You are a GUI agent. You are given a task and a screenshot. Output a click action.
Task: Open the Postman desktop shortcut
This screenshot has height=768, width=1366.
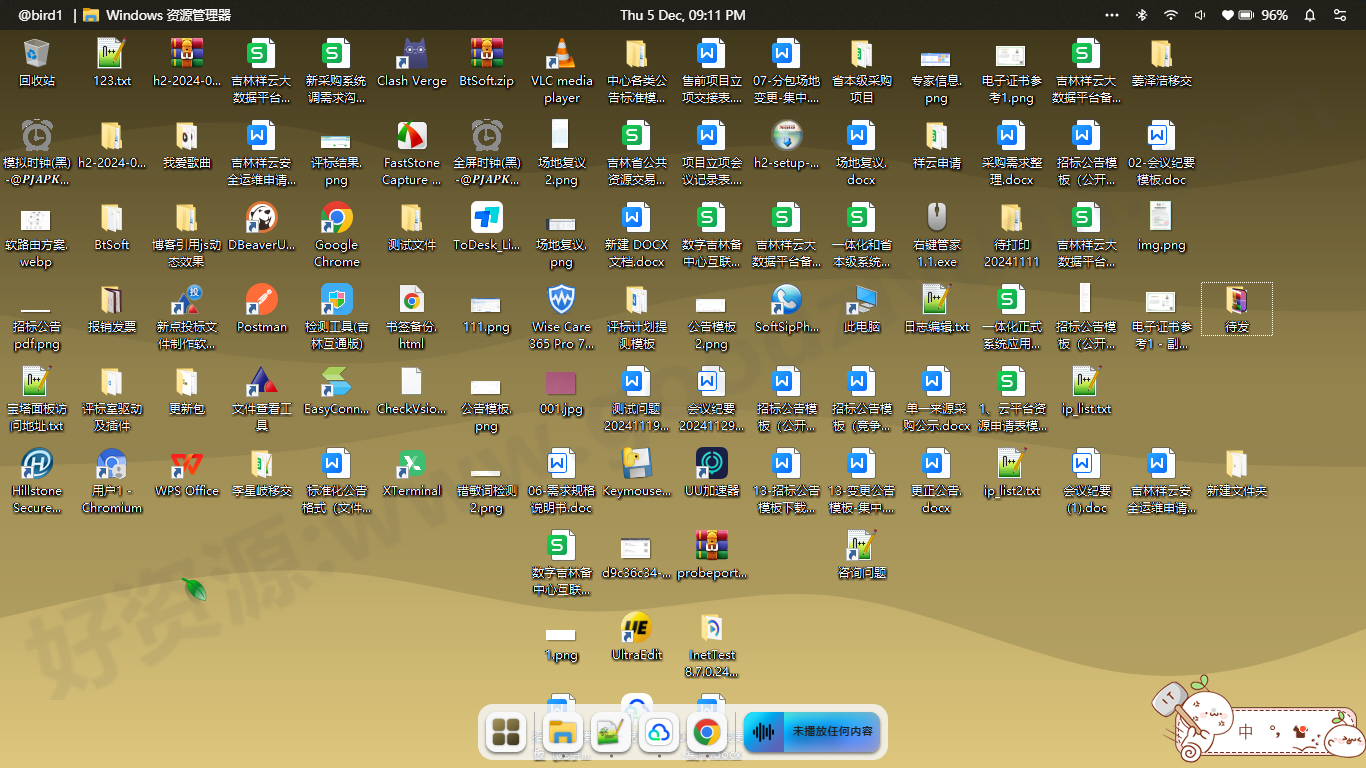coord(261,300)
